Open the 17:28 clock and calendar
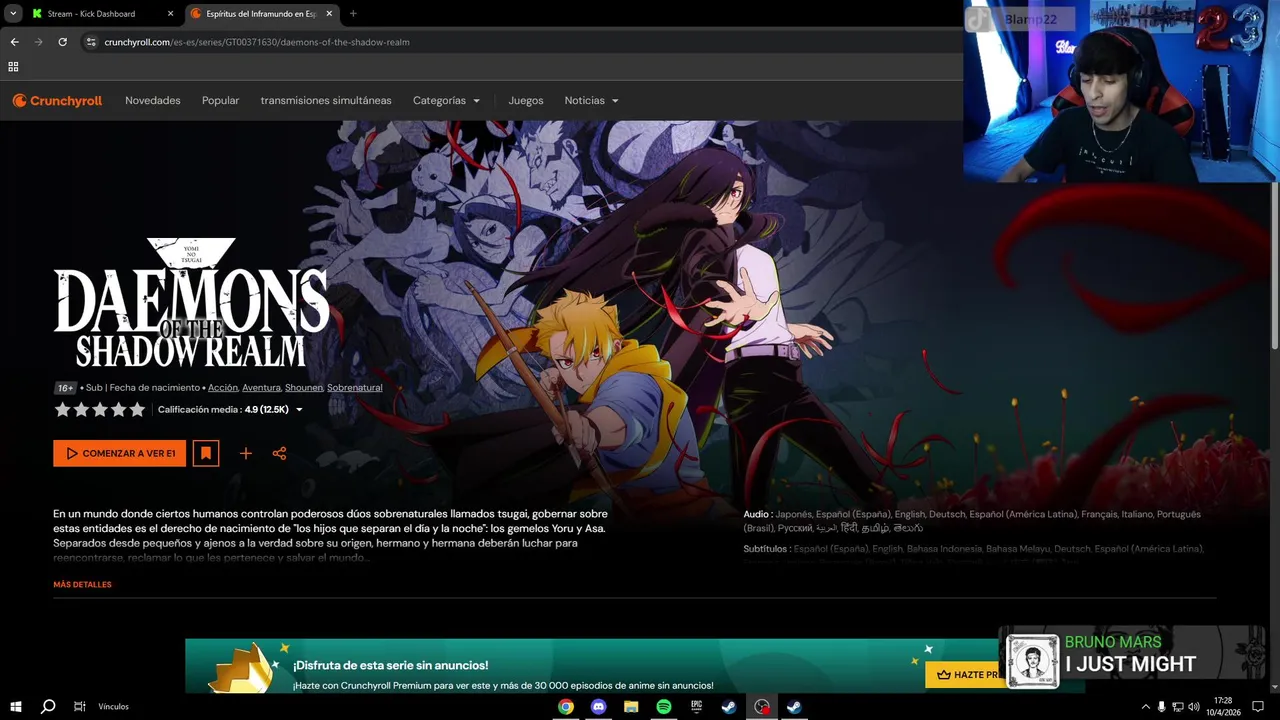 (1224, 706)
